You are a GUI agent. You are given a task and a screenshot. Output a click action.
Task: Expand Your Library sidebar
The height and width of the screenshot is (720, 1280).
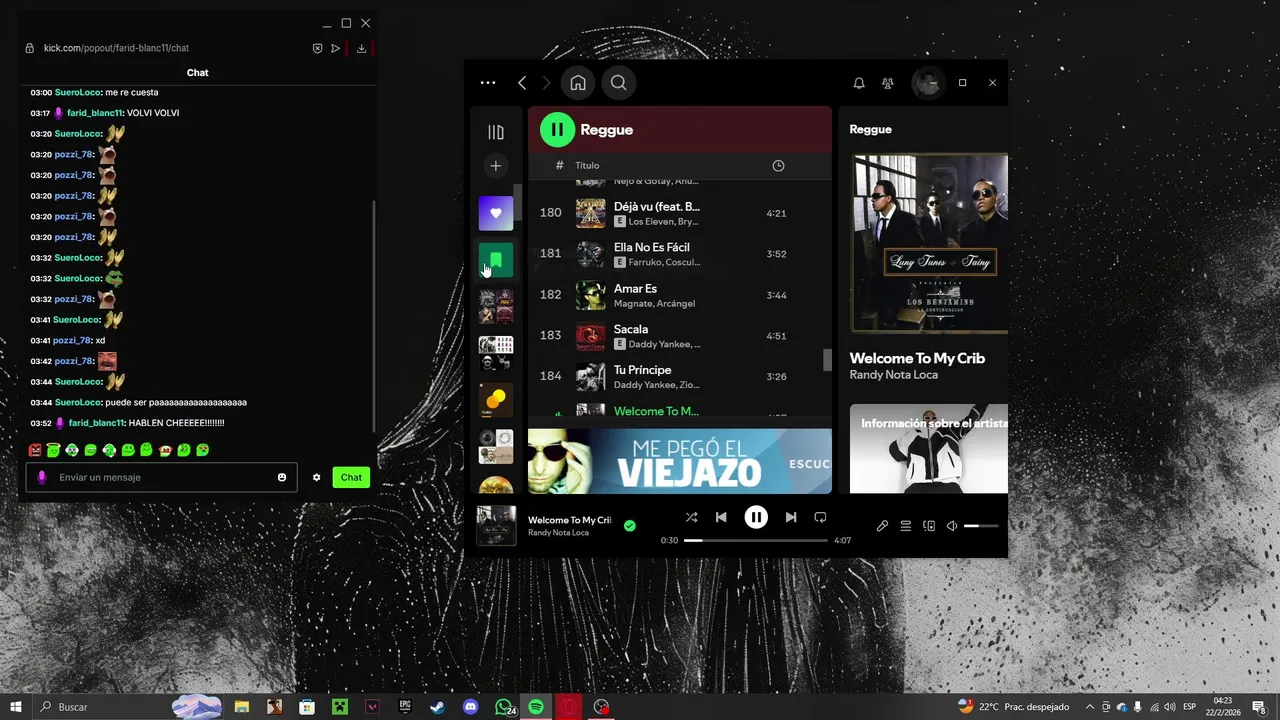tap(496, 132)
